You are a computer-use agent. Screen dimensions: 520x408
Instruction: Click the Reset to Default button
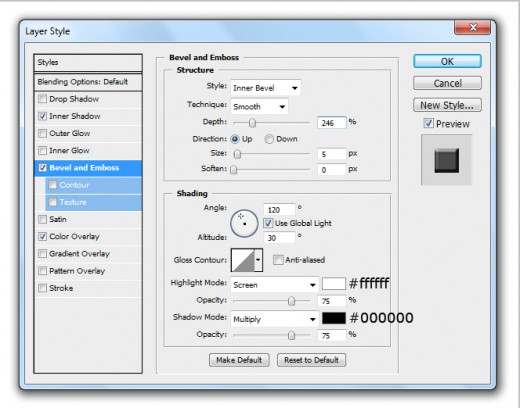click(311, 360)
